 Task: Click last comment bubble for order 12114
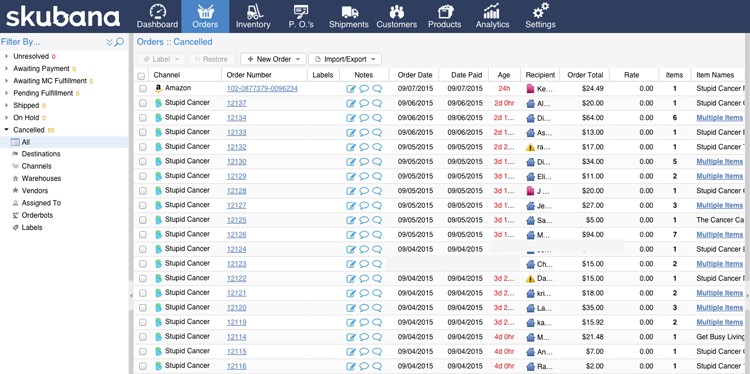pyautogui.click(x=377, y=337)
